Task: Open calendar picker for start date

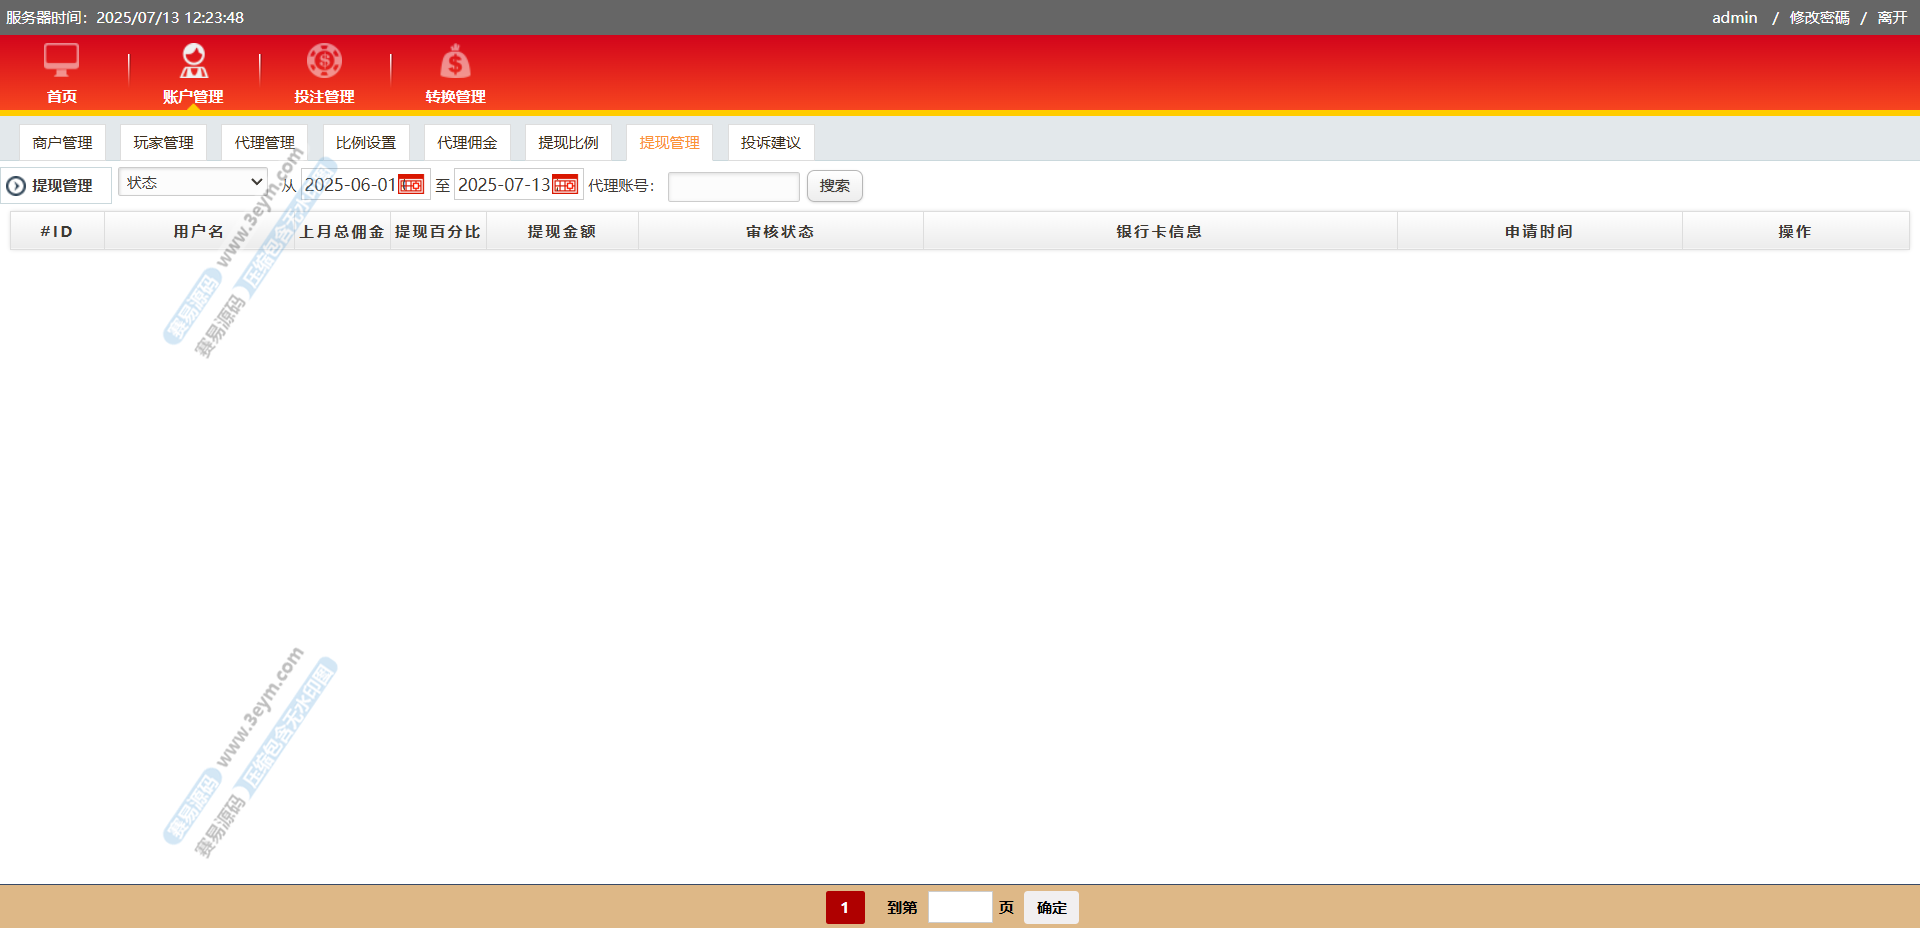Action: (411, 185)
